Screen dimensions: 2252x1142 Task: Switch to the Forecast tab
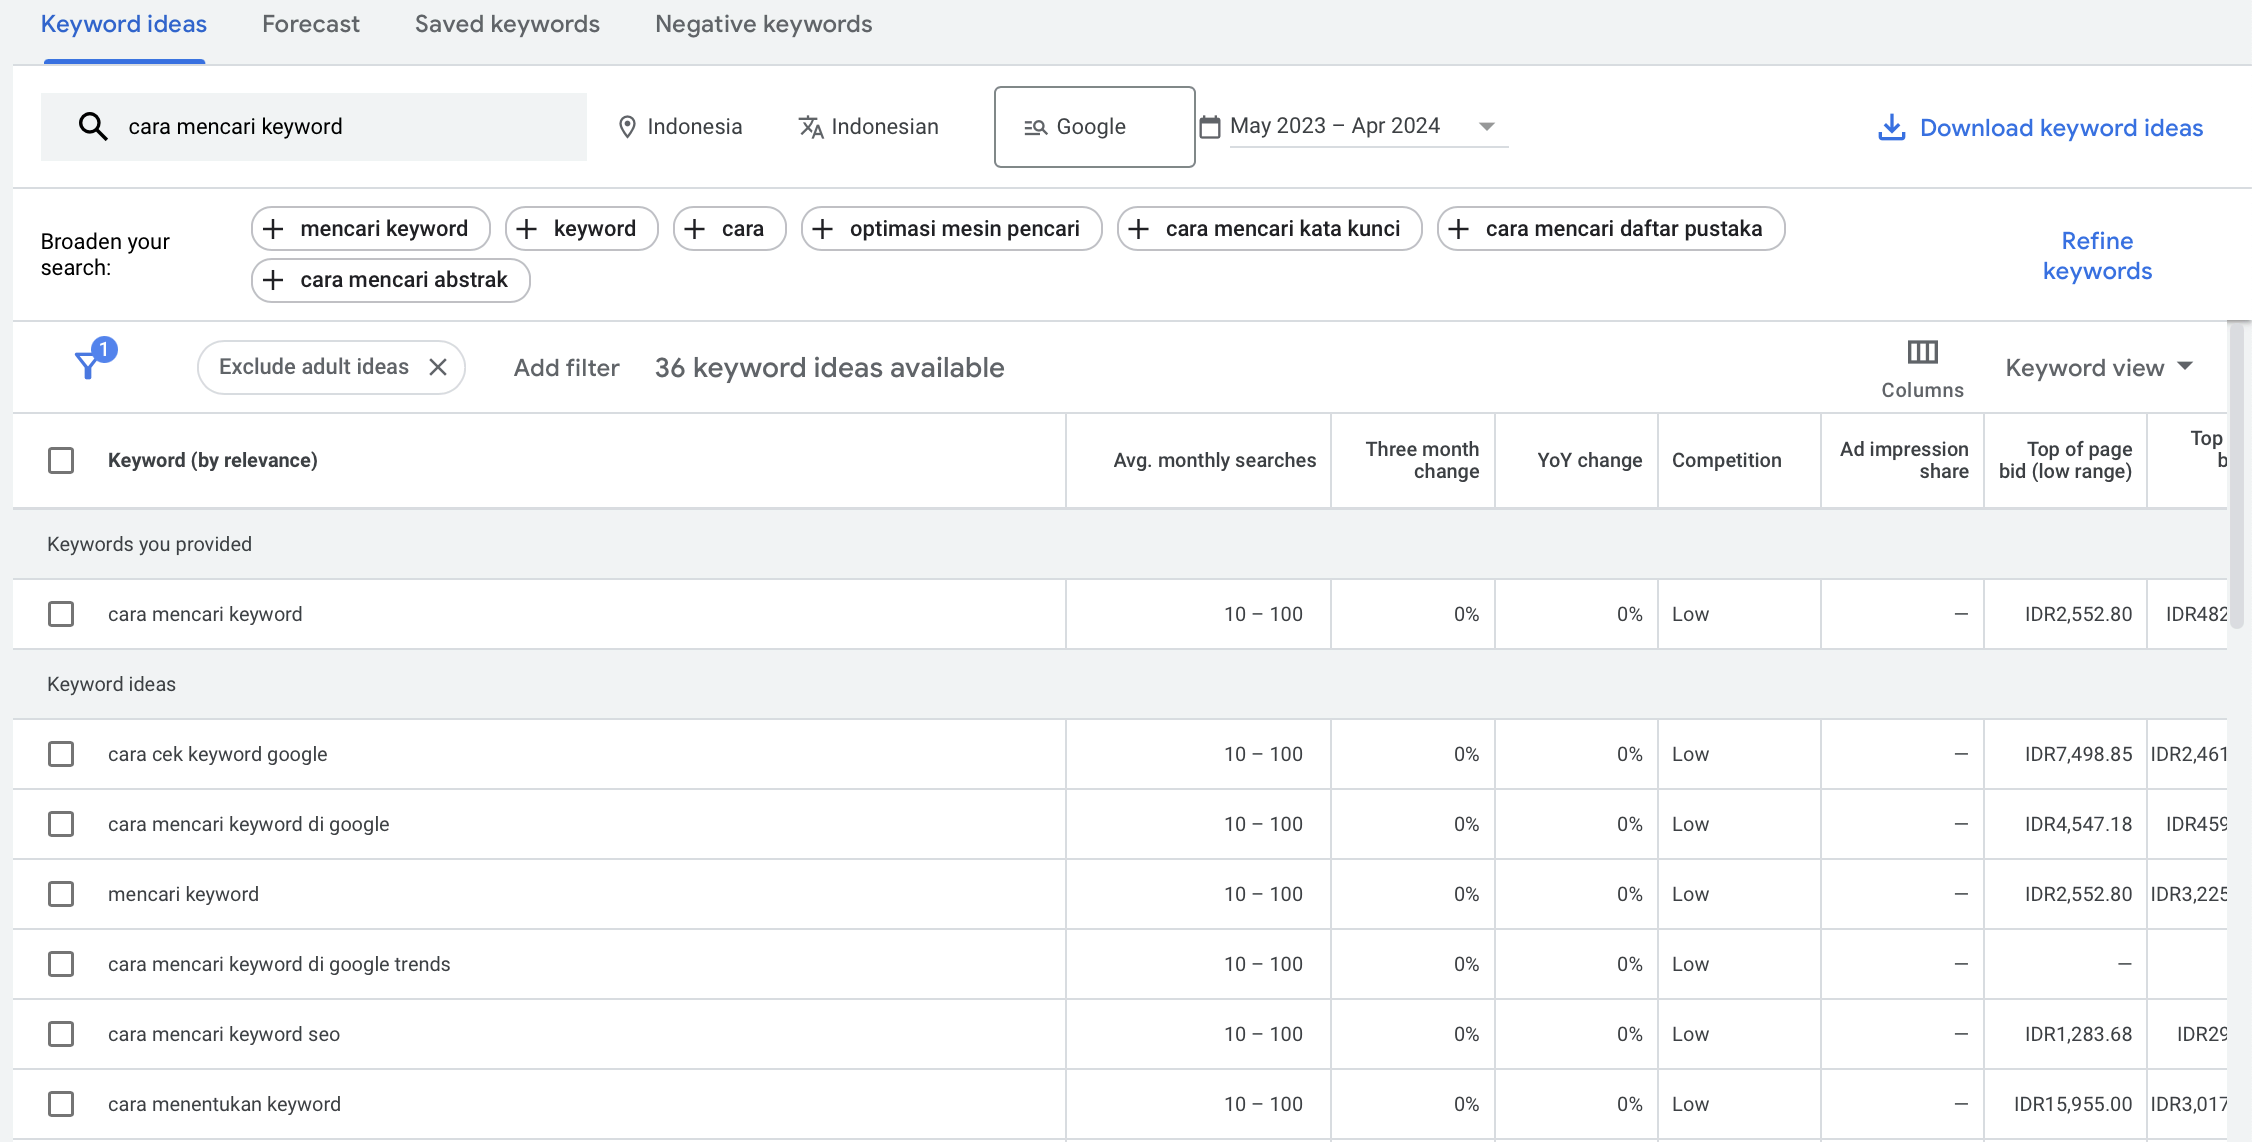310,23
